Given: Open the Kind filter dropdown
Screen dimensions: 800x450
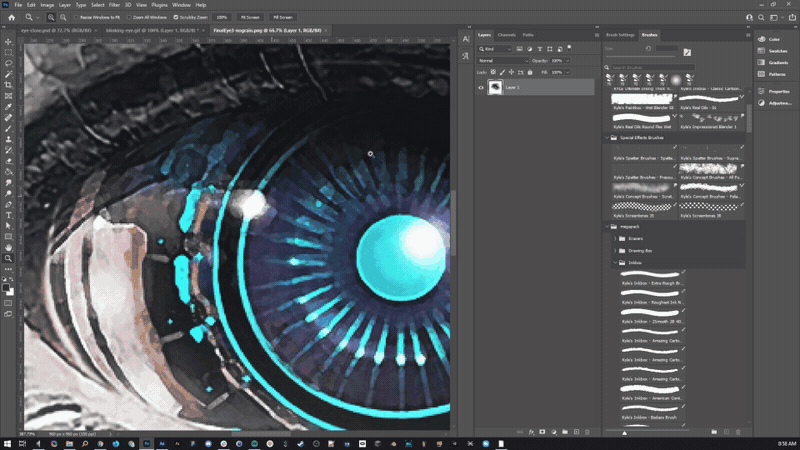Looking at the screenshot, I should tap(494, 49).
